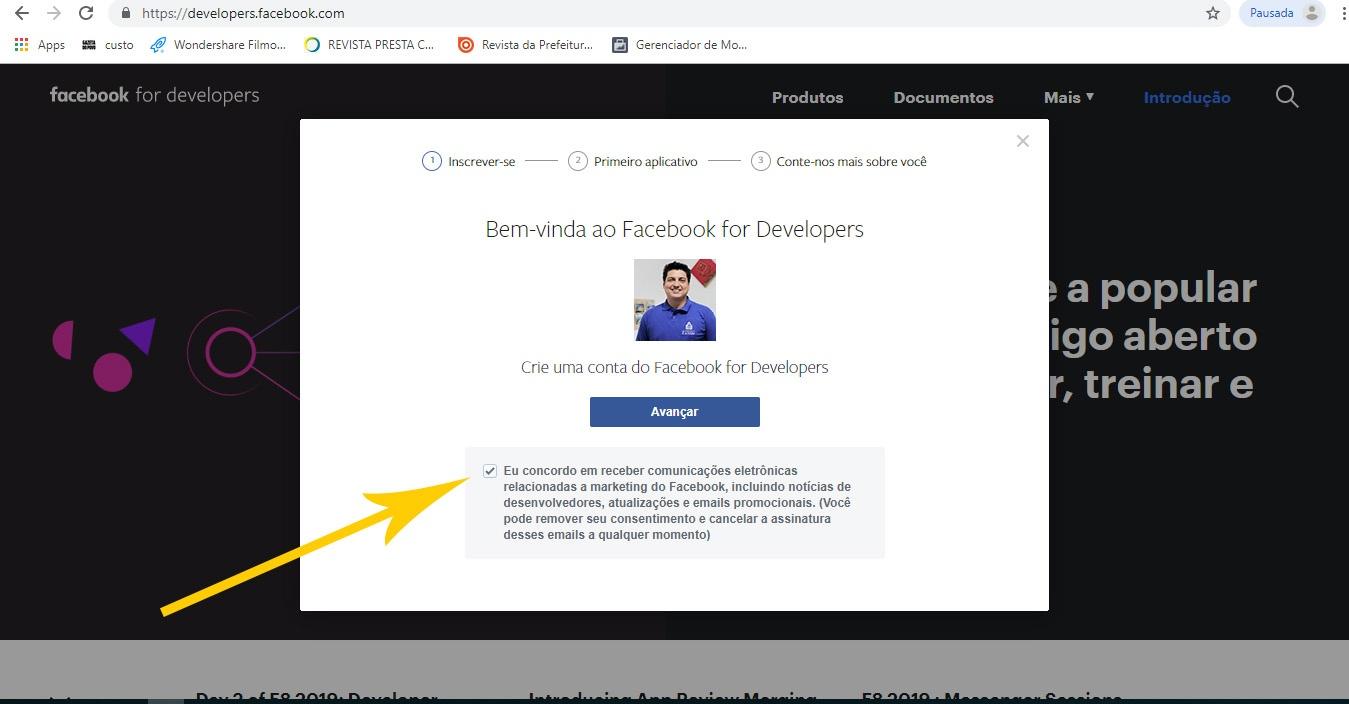Open the Documentos menu item

click(943, 97)
